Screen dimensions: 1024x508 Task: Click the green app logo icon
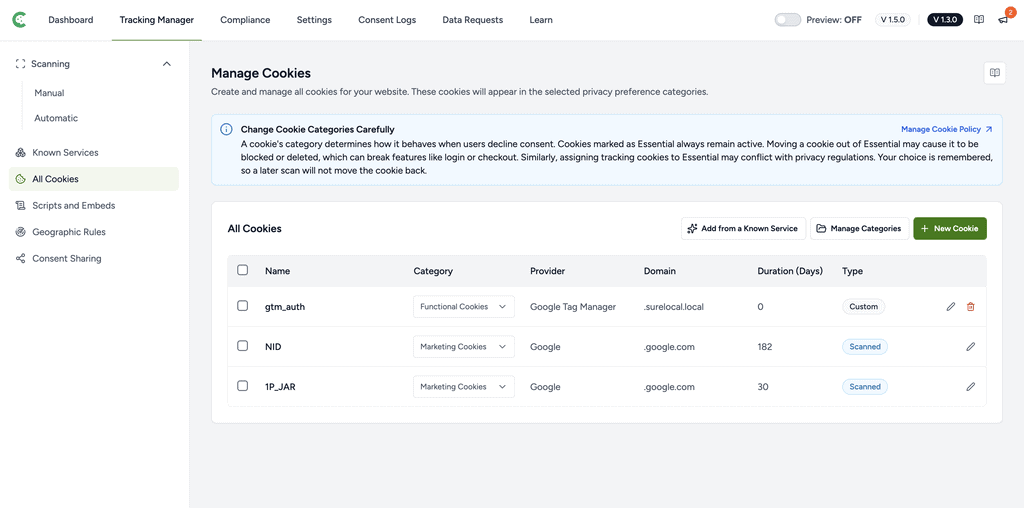(x=20, y=20)
